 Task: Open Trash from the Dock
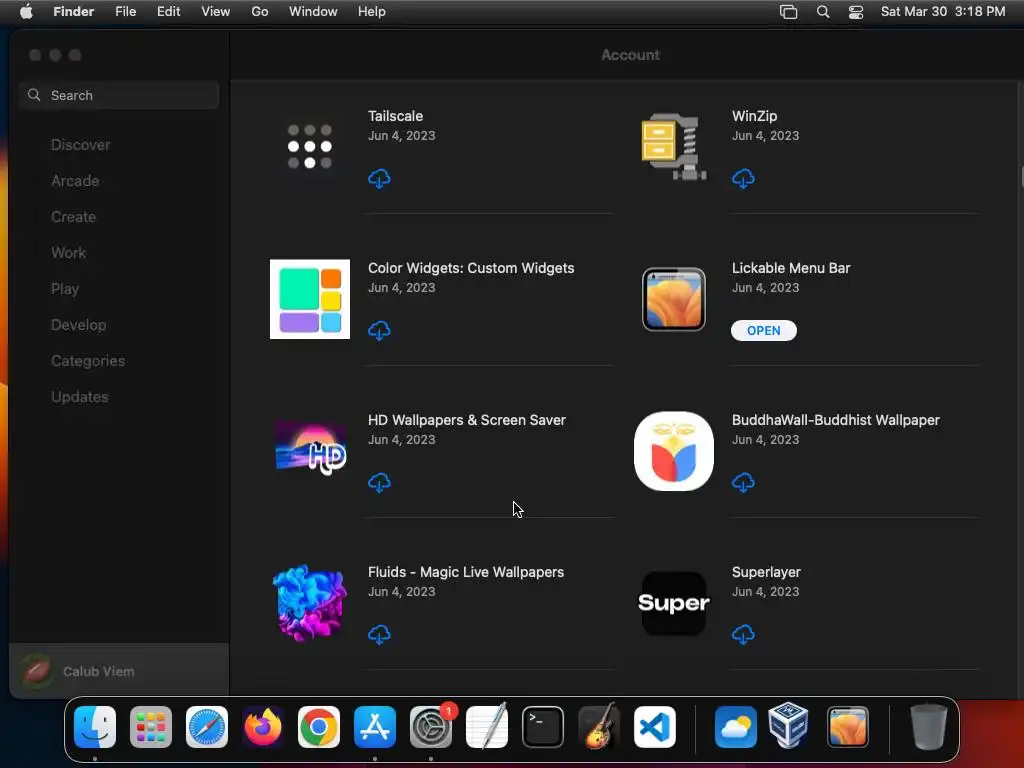[x=928, y=726]
